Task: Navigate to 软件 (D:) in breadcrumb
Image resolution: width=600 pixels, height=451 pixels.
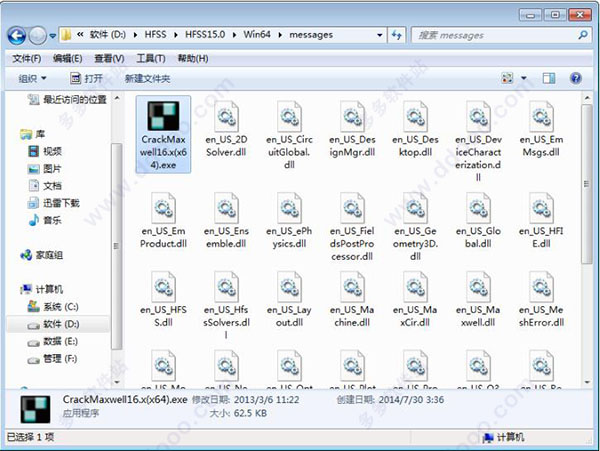Action: click(x=108, y=35)
